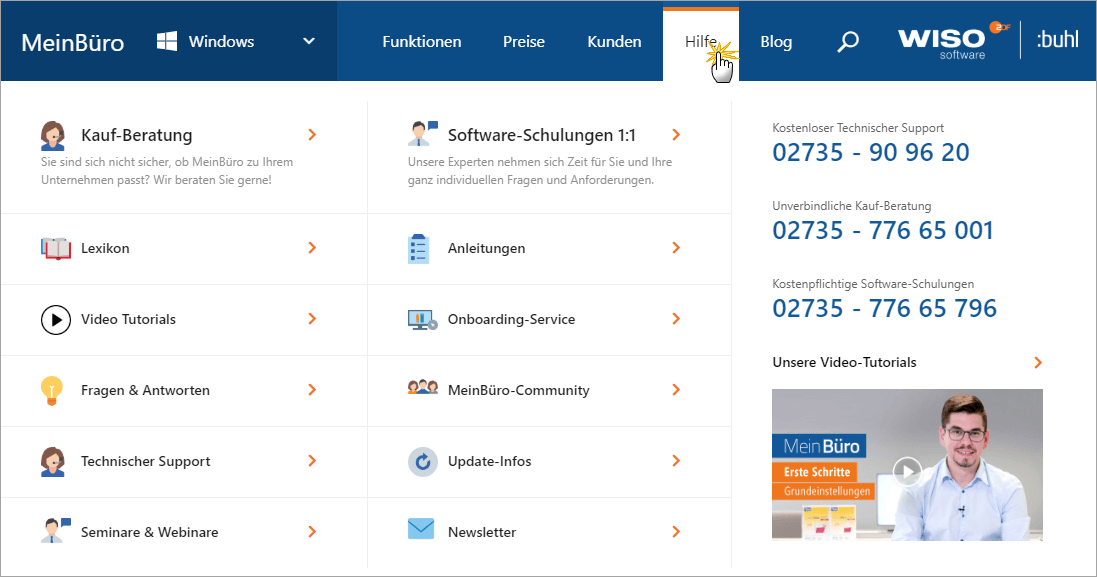Click the arrow next to Kauf-Beratung
This screenshot has width=1097, height=577.
point(312,135)
